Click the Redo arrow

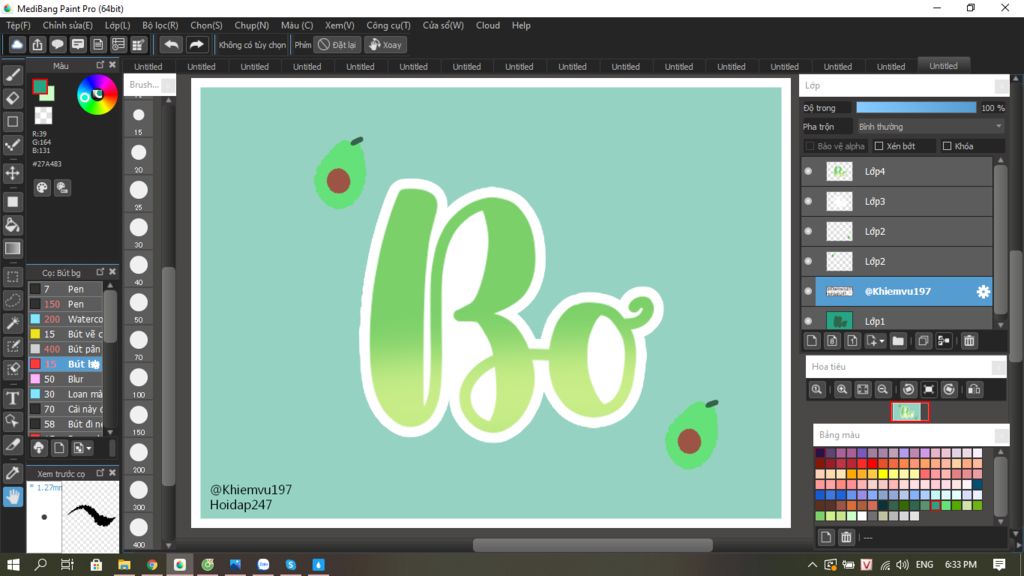pyautogui.click(x=196, y=44)
